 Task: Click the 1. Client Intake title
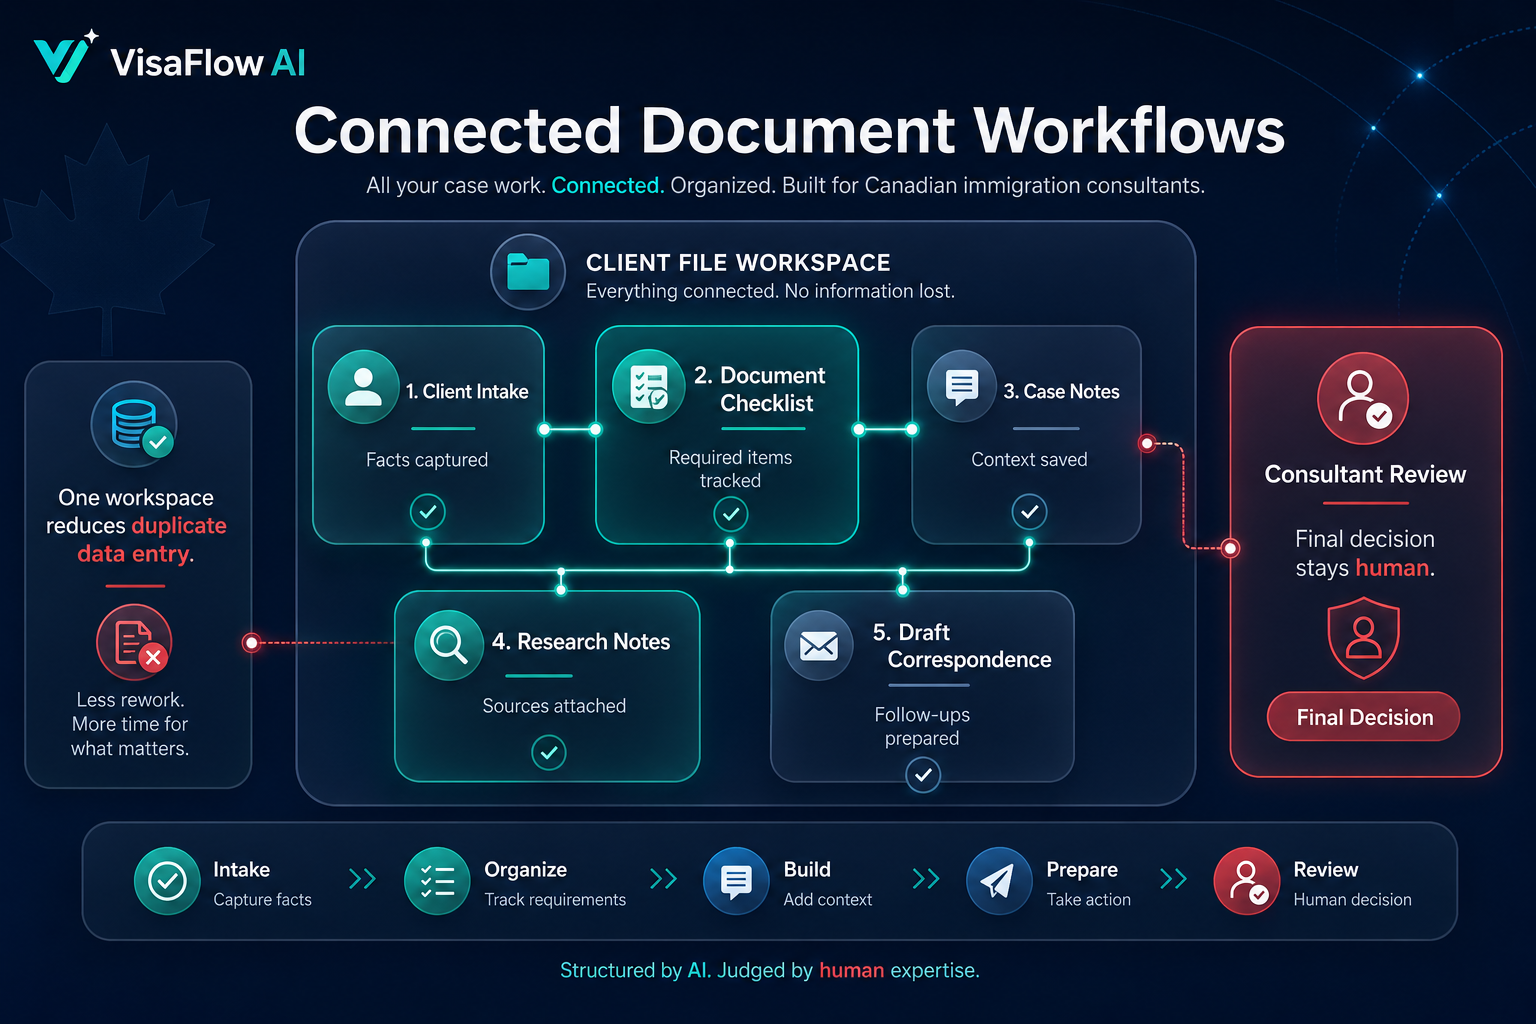(467, 392)
